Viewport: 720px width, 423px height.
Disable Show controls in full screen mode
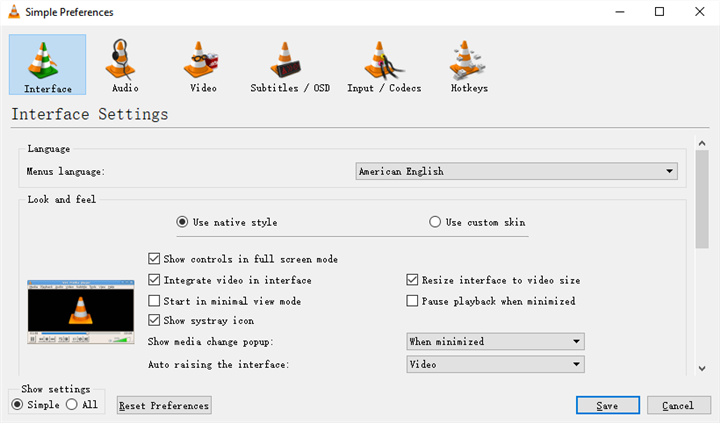point(154,259)
